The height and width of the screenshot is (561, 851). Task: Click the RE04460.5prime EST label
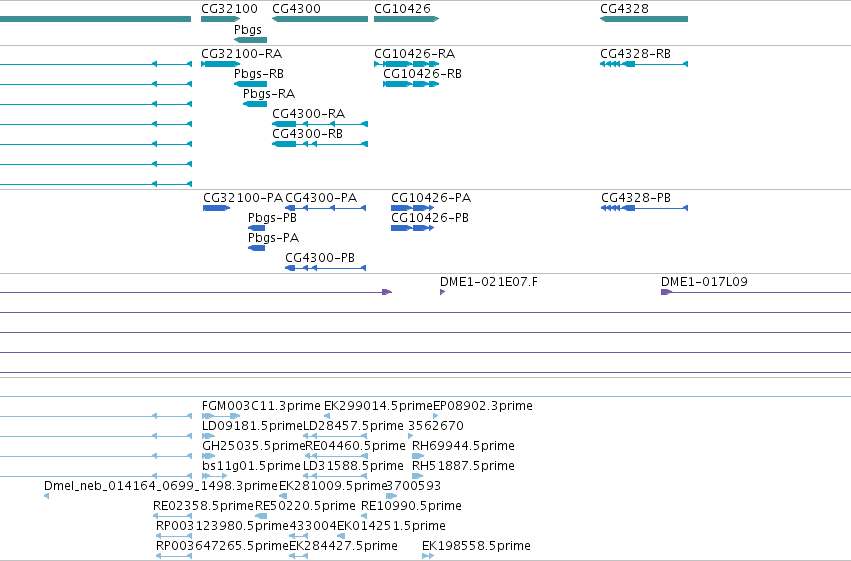point(355,446)
